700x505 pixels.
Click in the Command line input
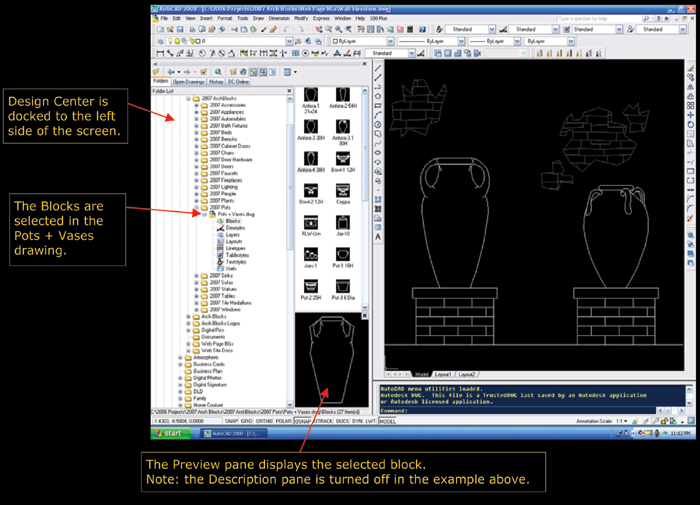[x=518, y=411]
